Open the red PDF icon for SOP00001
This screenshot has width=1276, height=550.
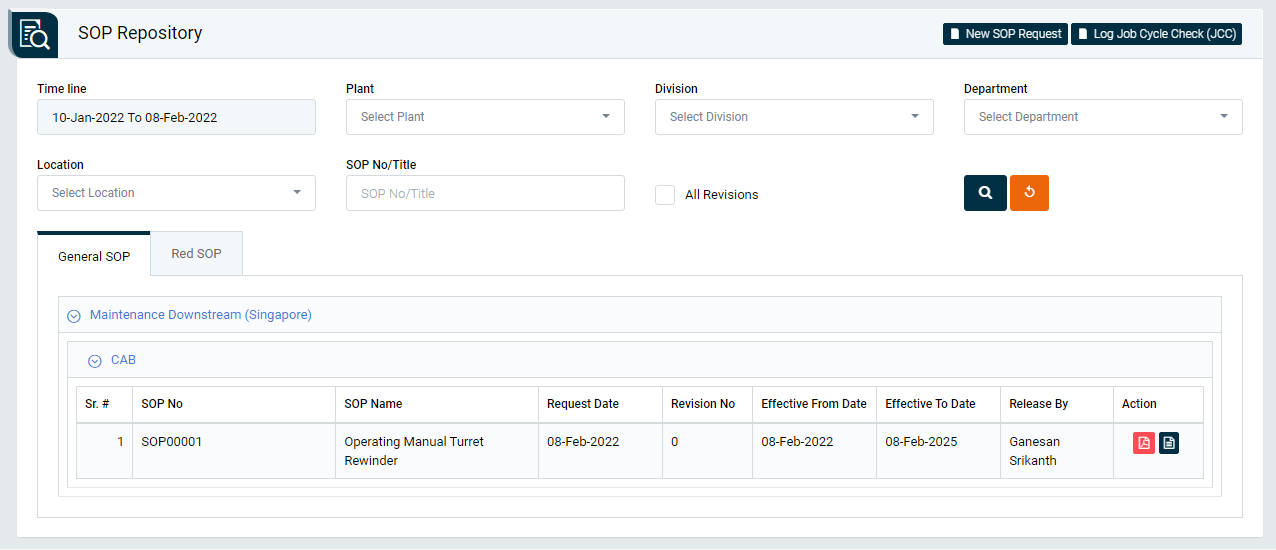(x=1144, y=442)
